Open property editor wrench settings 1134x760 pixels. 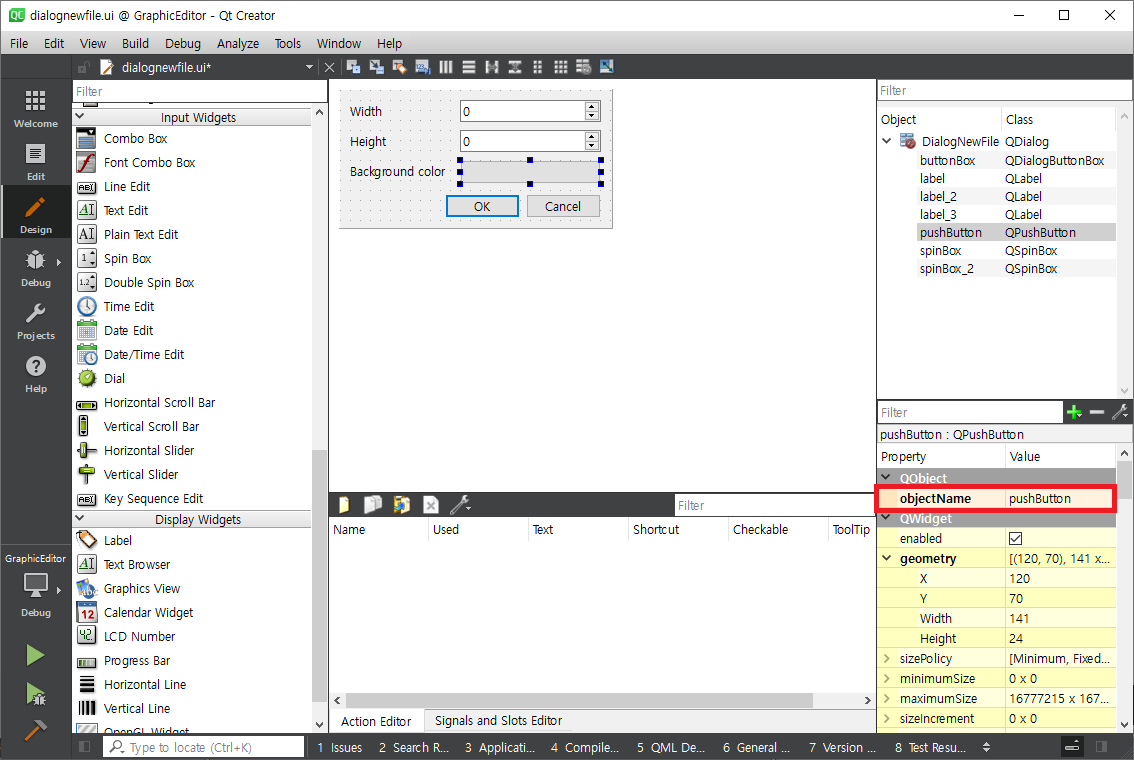pos(1120,412)
